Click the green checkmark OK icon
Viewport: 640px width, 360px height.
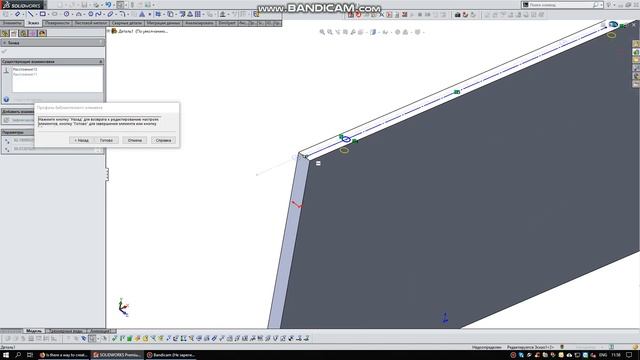coord(4,51)
